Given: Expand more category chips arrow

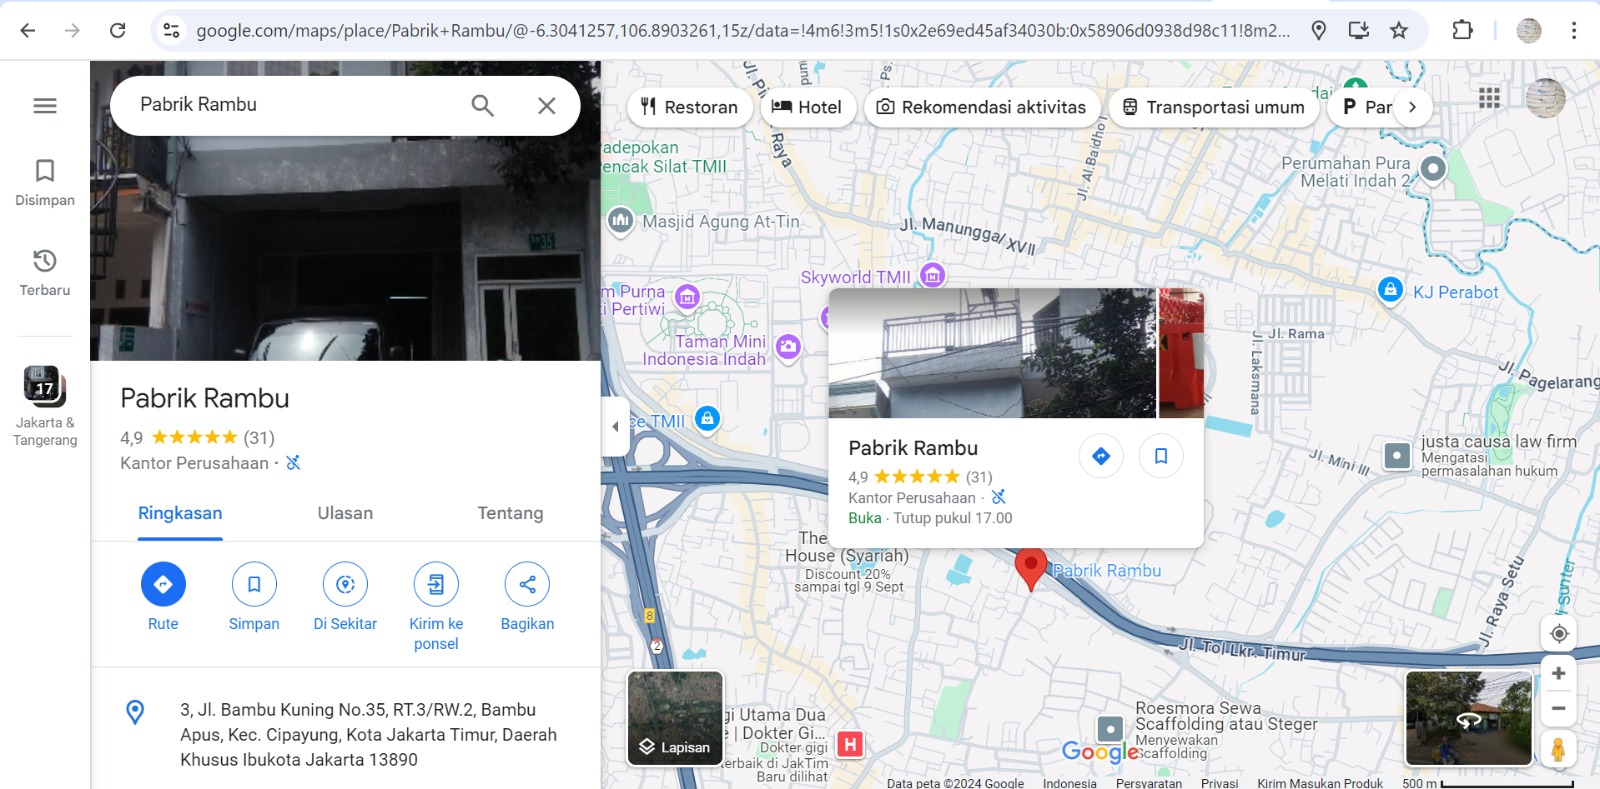Looking at the screenshot, I should pyautogui.click(x=1412, y=107).
